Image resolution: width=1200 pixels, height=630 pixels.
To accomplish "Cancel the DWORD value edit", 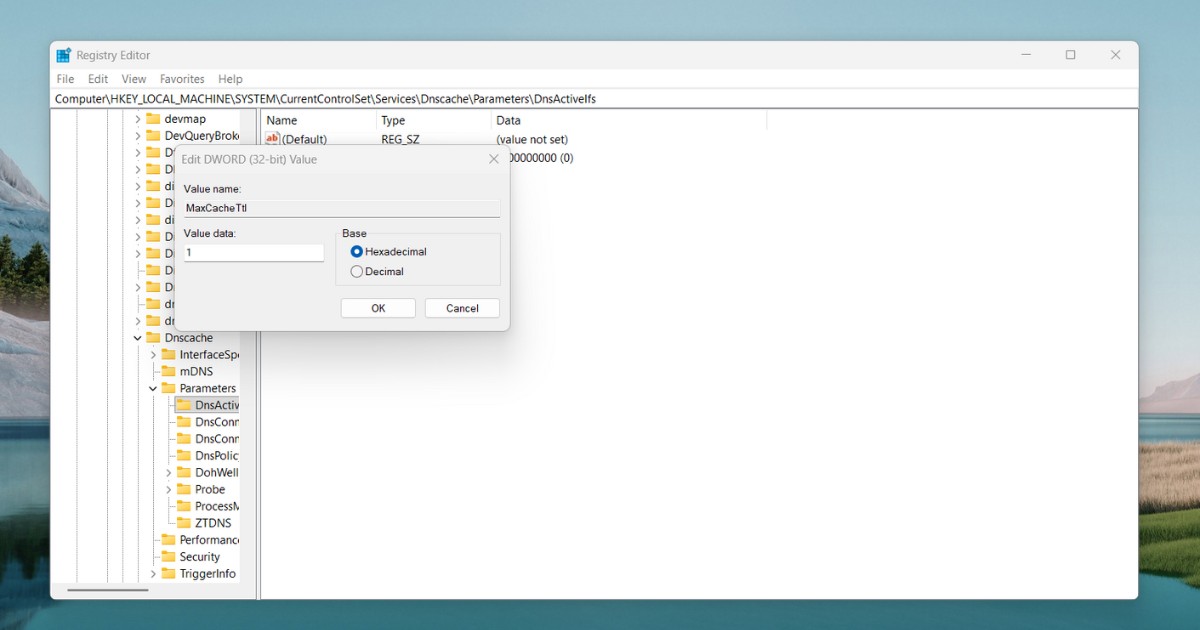I will click(x=462, y=307).
